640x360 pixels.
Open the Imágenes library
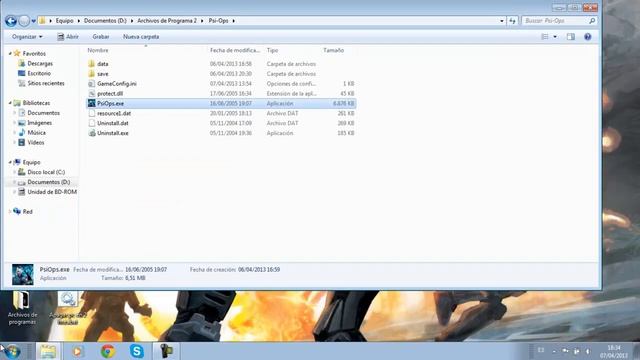click(39, 123)
